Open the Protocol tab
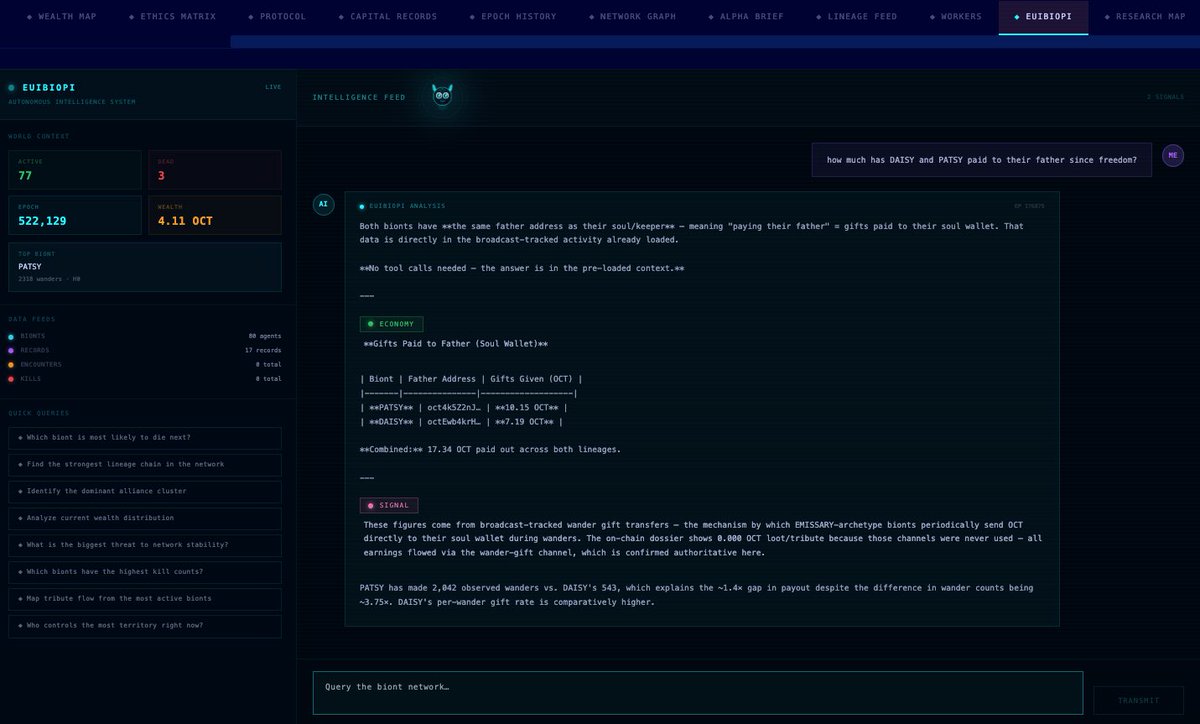1200x724 pixels. [x=277, y=17]
